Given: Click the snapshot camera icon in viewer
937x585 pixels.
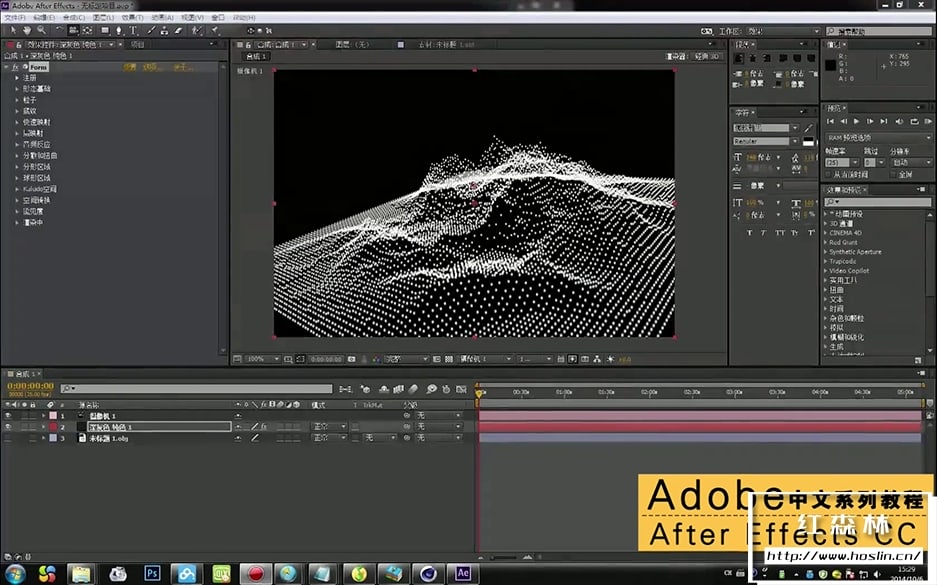Looking at the screenshot, I should [351, 359].
